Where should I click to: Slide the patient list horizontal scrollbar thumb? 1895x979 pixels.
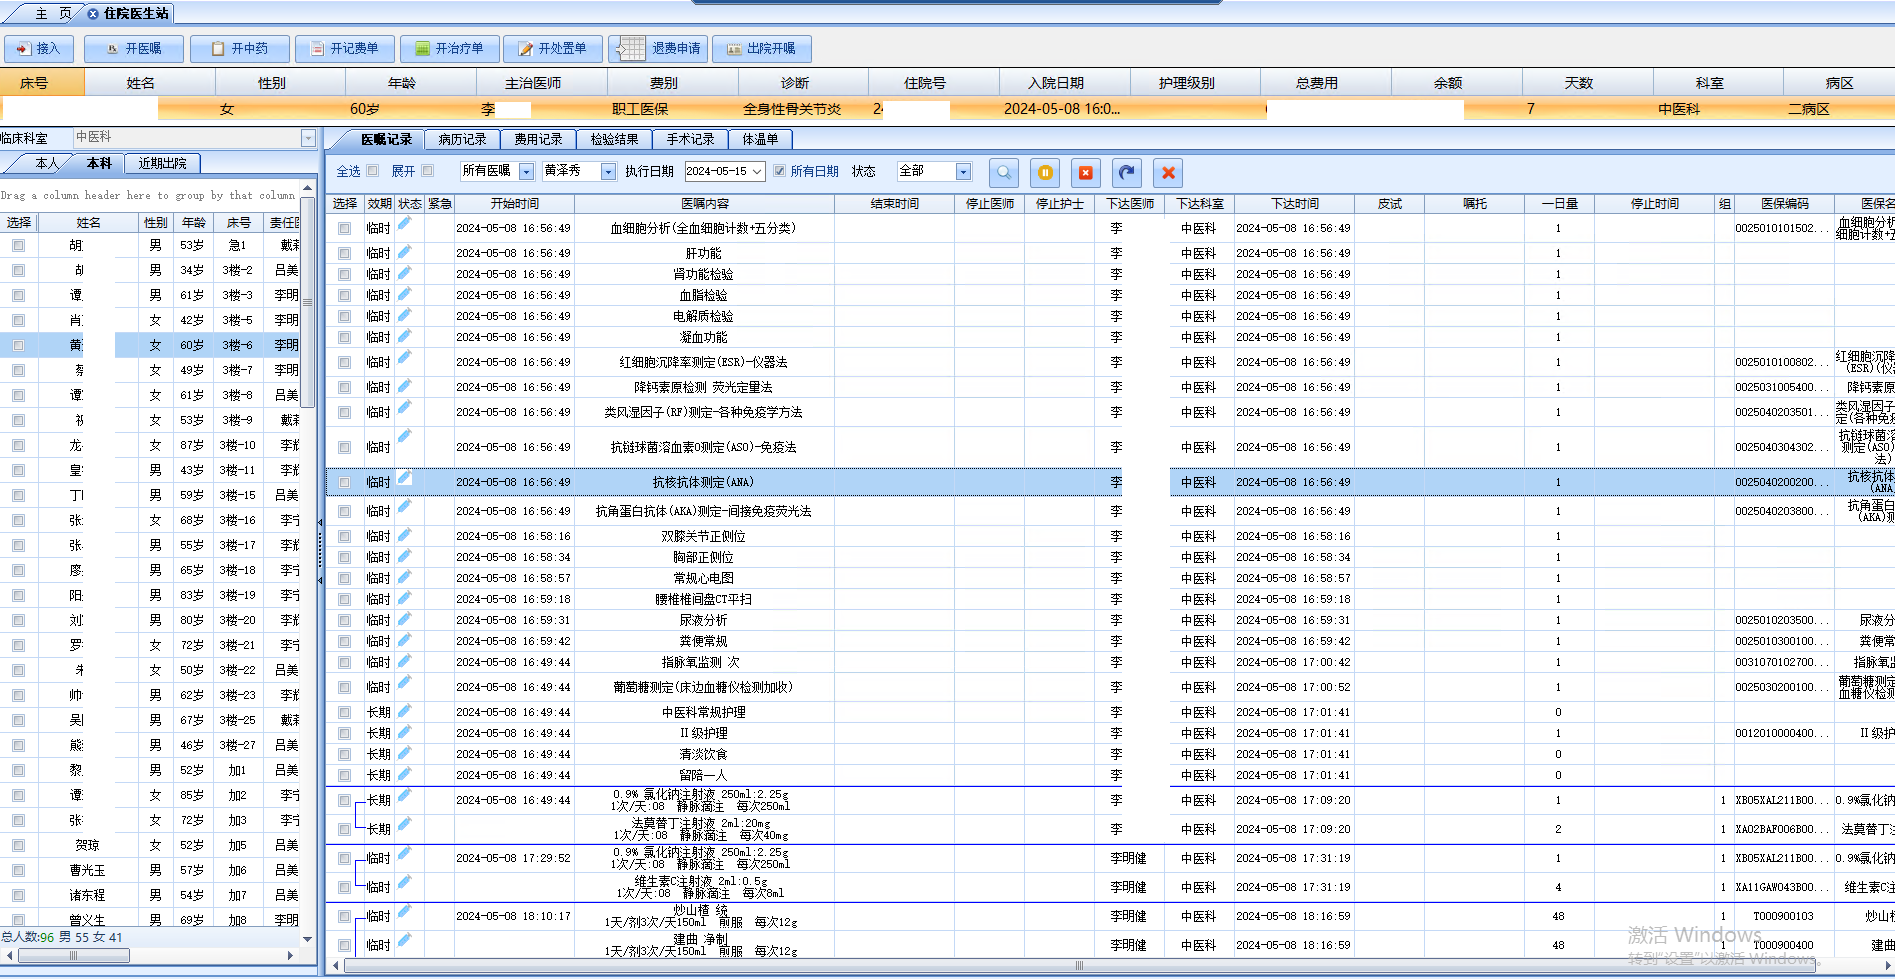click(x=74, y=955)
